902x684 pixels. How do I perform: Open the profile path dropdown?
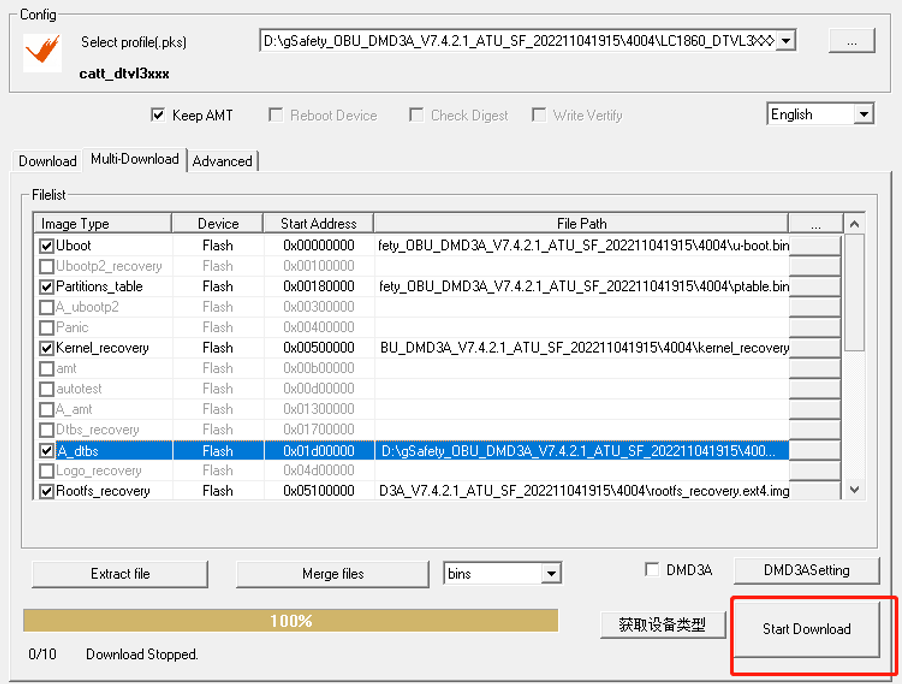[786, 41]
